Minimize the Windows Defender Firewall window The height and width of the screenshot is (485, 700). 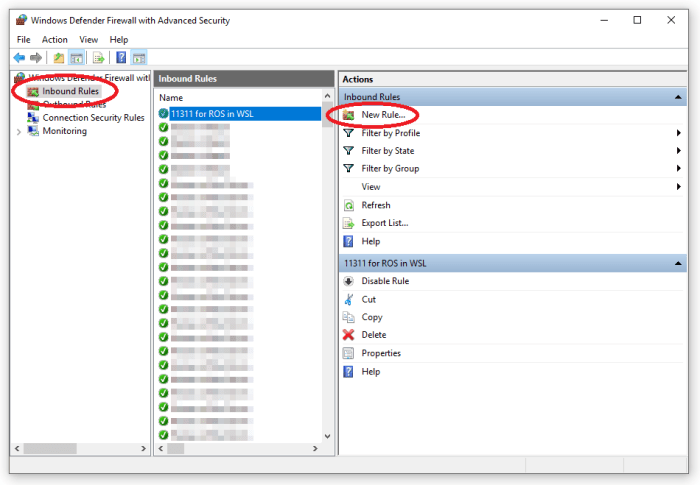tap(604, 20)
